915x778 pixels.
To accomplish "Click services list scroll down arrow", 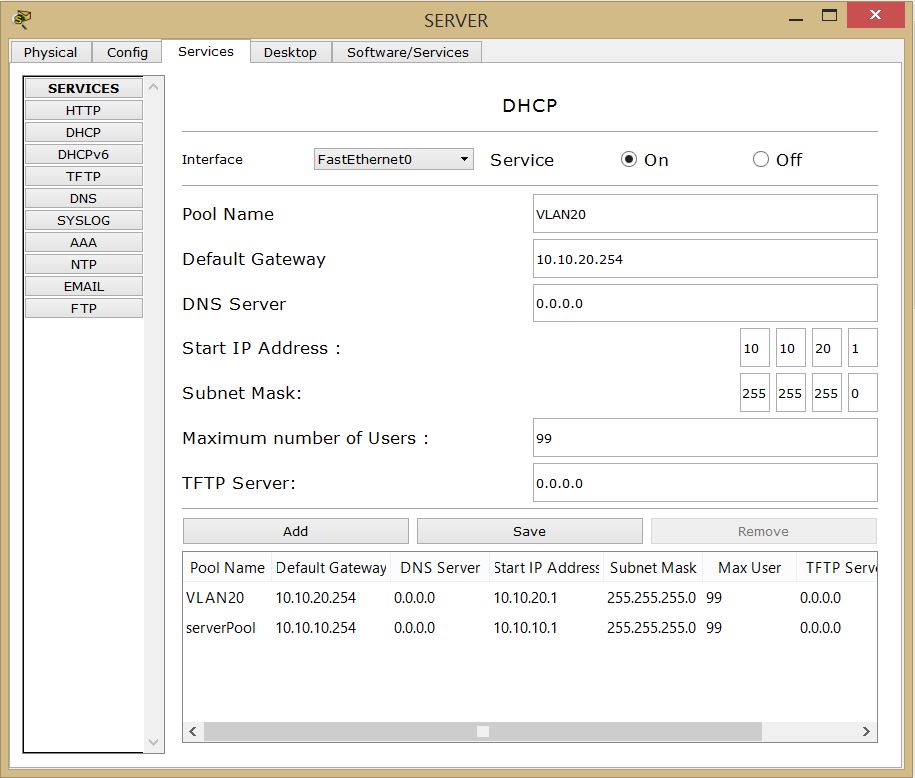I will (153, 742).
